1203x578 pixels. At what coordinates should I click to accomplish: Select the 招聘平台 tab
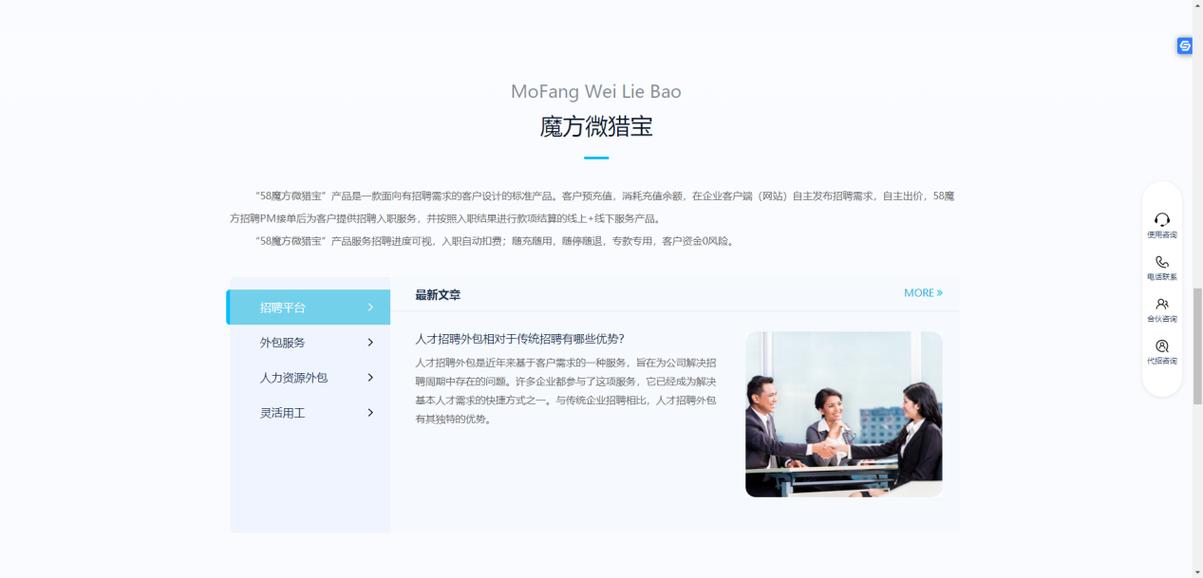tap(281, 307)
